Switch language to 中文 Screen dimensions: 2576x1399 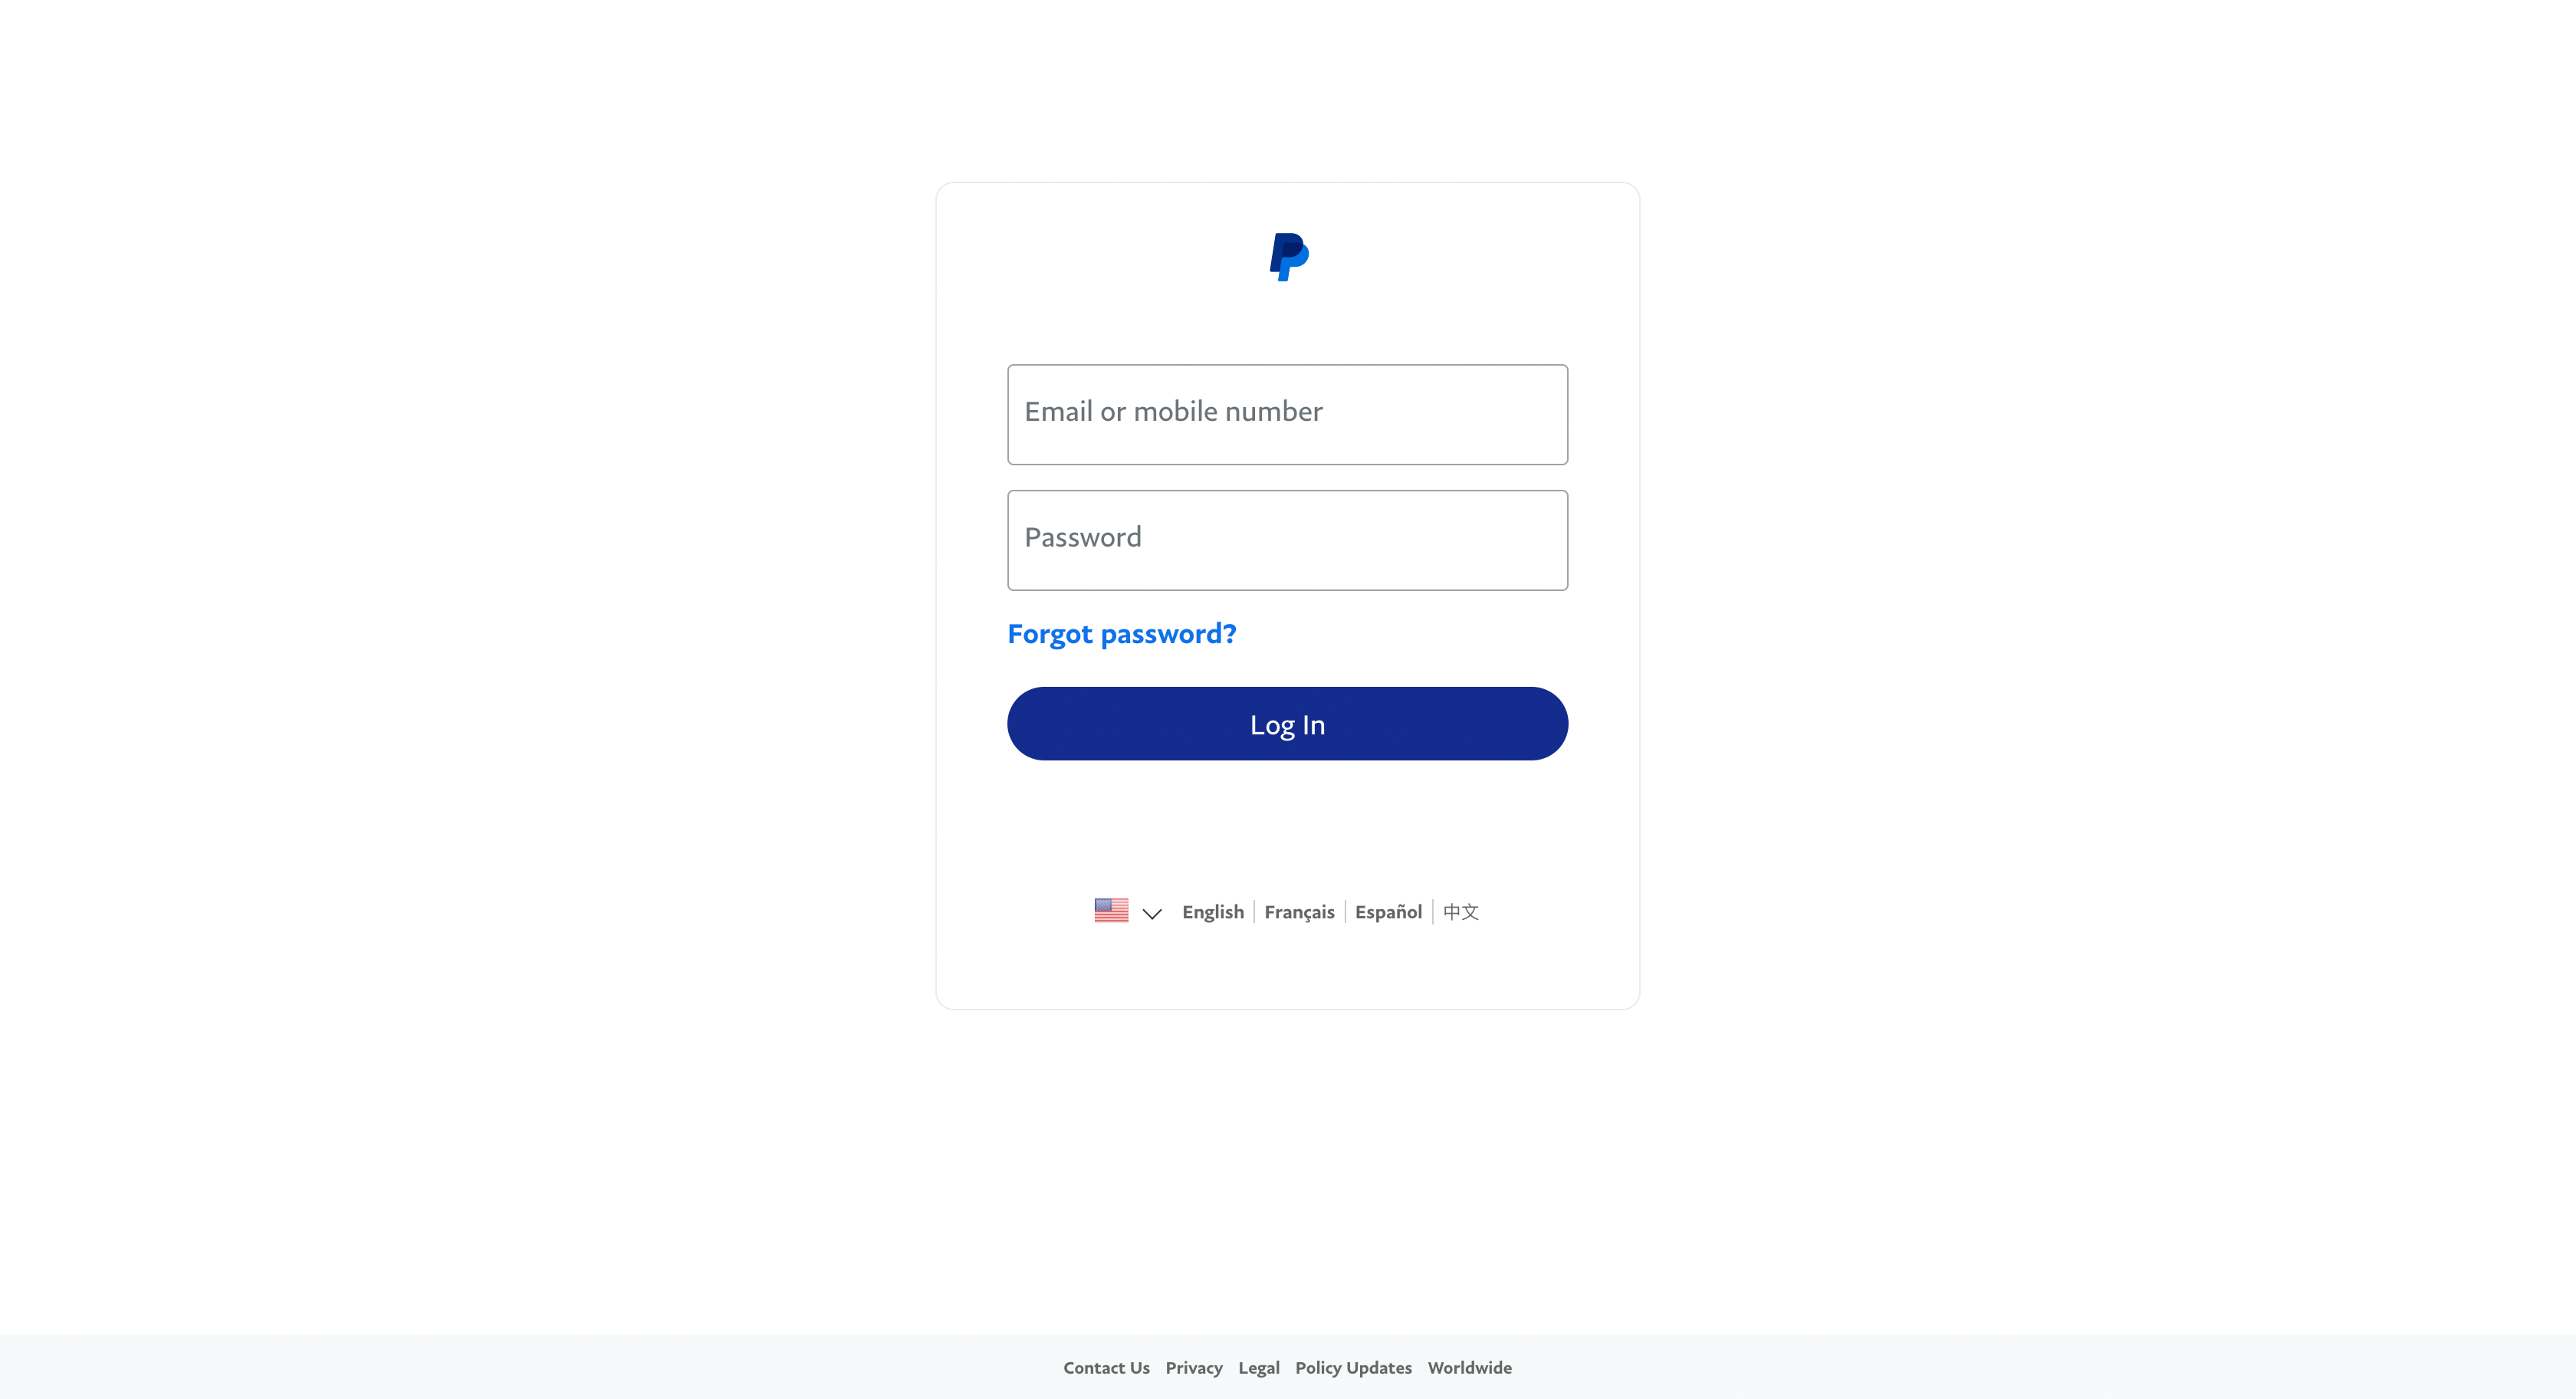(x=1460, y=912)
